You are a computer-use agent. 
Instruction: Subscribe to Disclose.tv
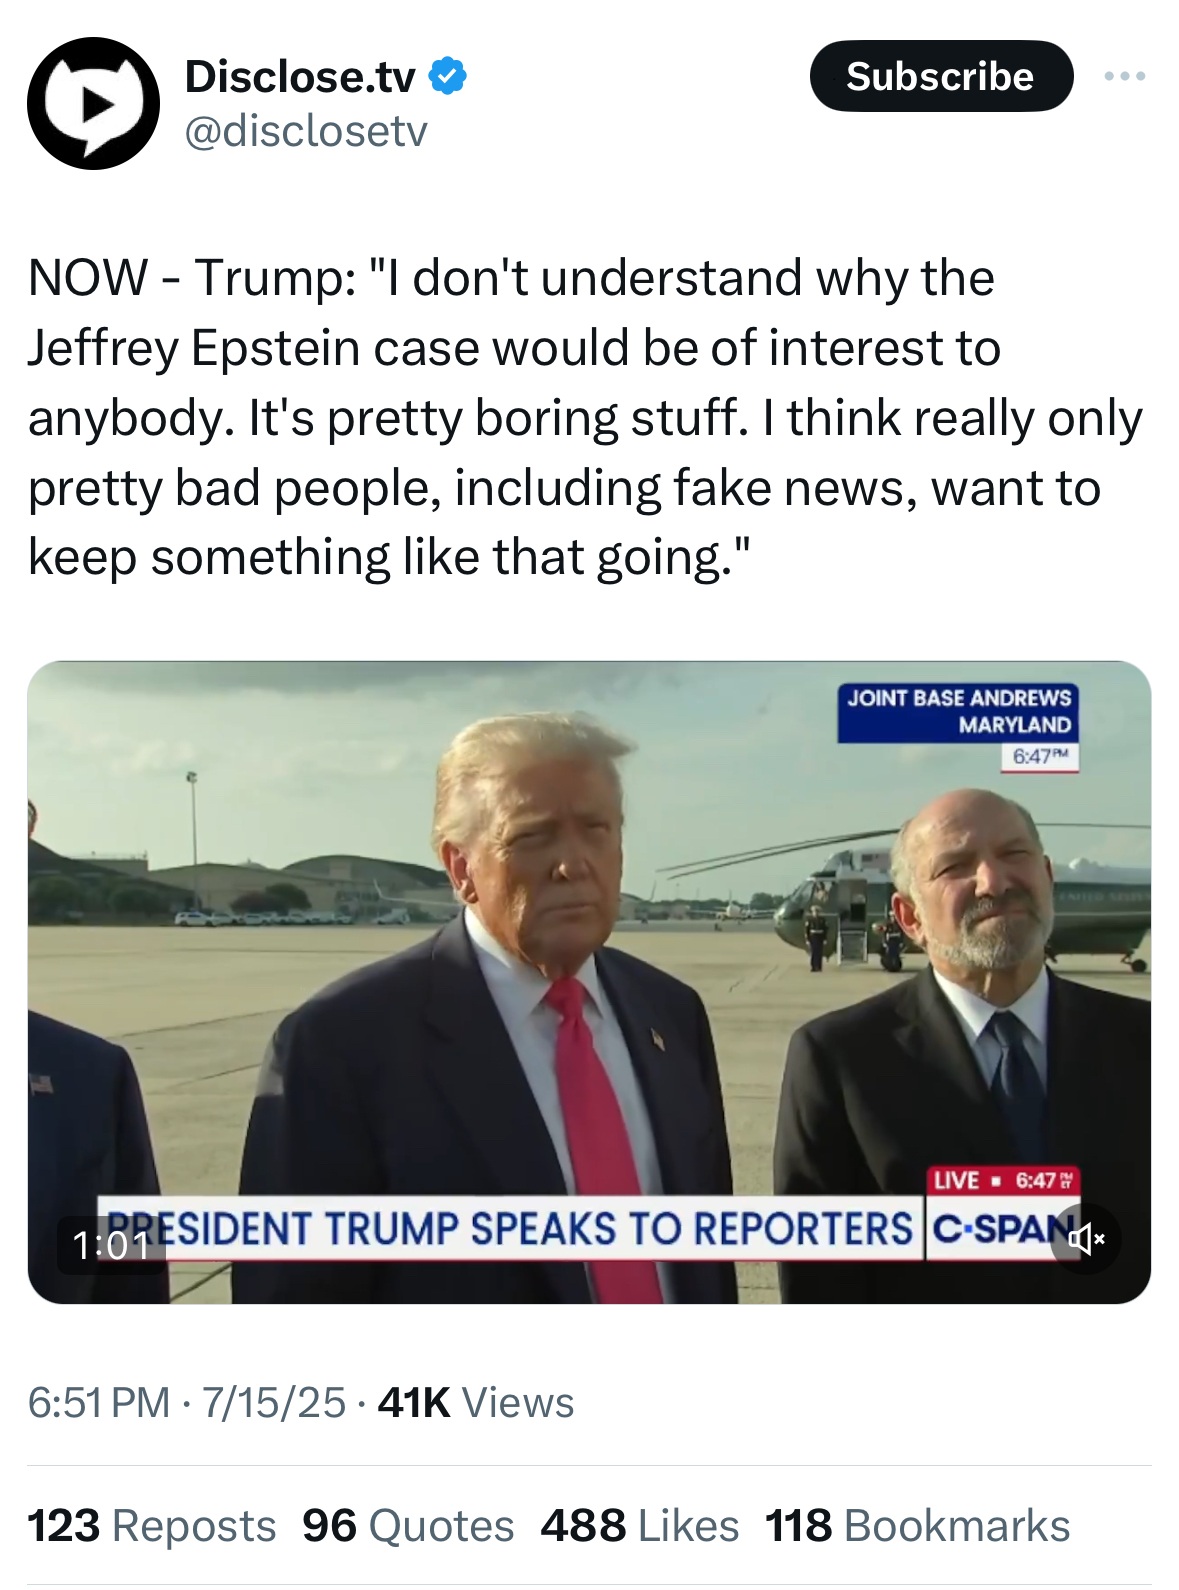click(941, 76)
